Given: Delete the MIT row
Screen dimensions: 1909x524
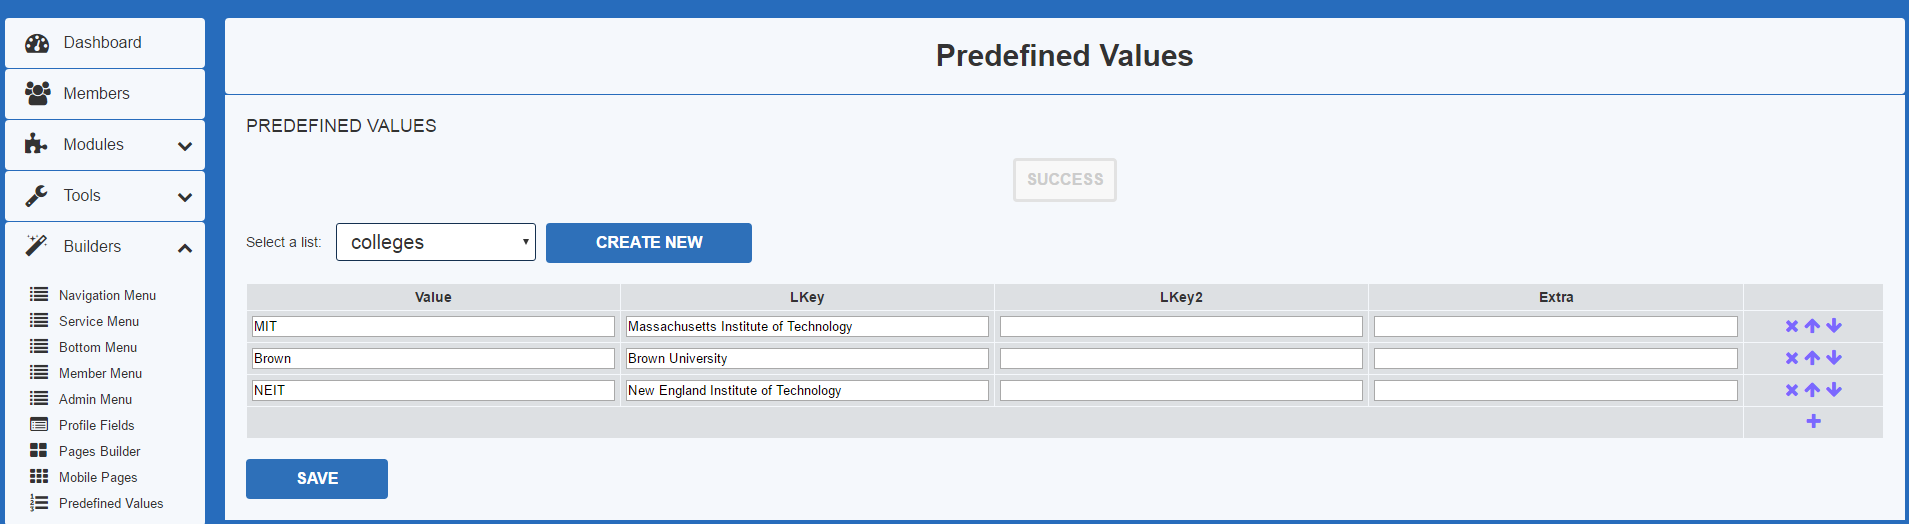Looking at the screenshot, I should (1791, 326).
